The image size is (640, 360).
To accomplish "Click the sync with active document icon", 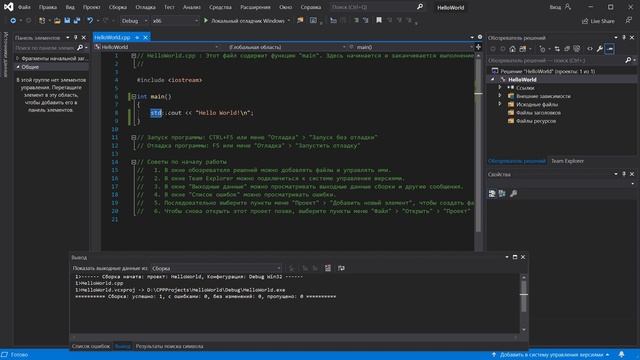I will click(557, 49).
